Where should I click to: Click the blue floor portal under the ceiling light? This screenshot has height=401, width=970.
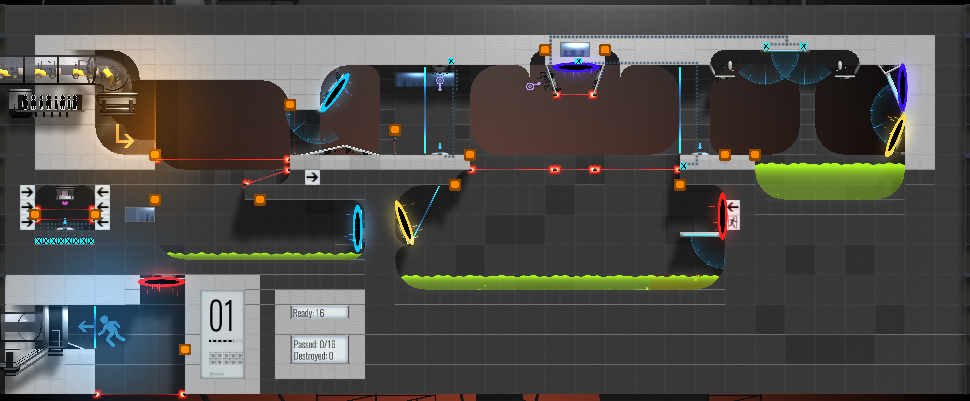pos(575,67)
